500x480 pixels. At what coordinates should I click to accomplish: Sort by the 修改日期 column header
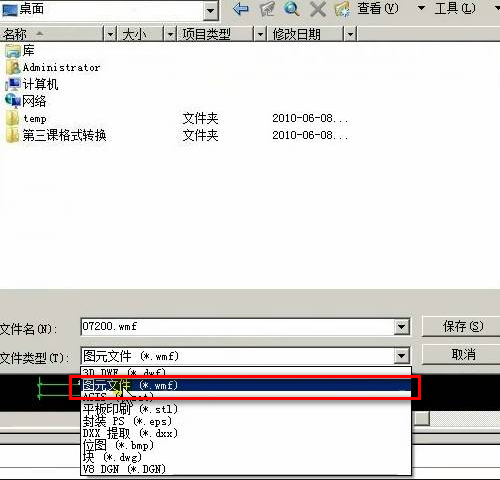(305, 34)
